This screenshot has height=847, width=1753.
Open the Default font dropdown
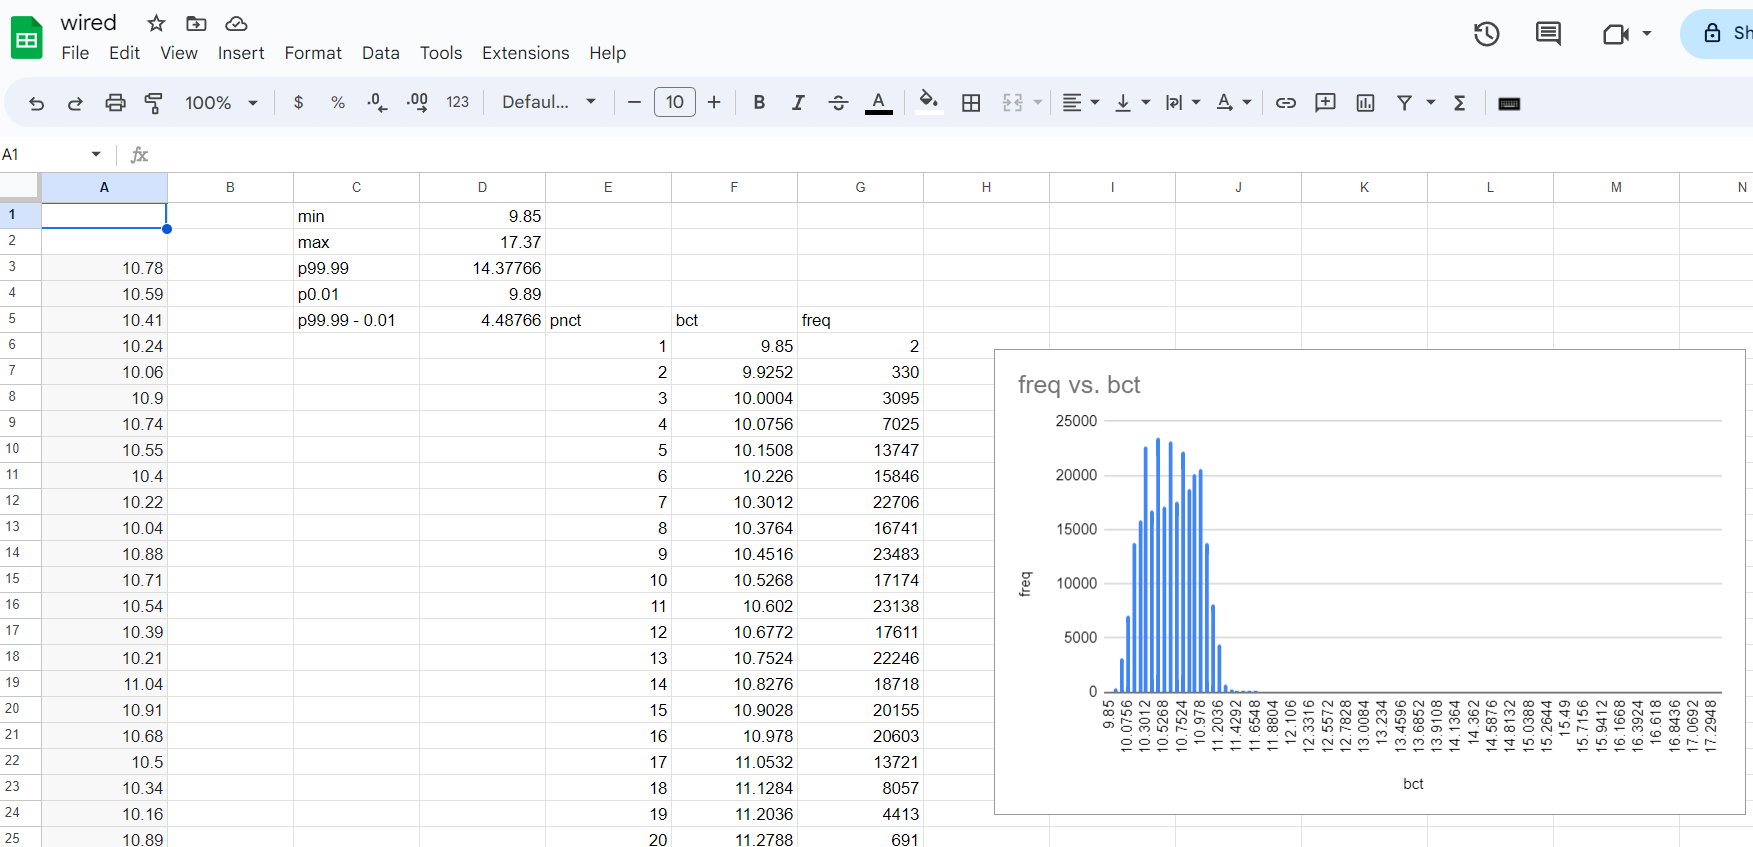click(549, 103)
